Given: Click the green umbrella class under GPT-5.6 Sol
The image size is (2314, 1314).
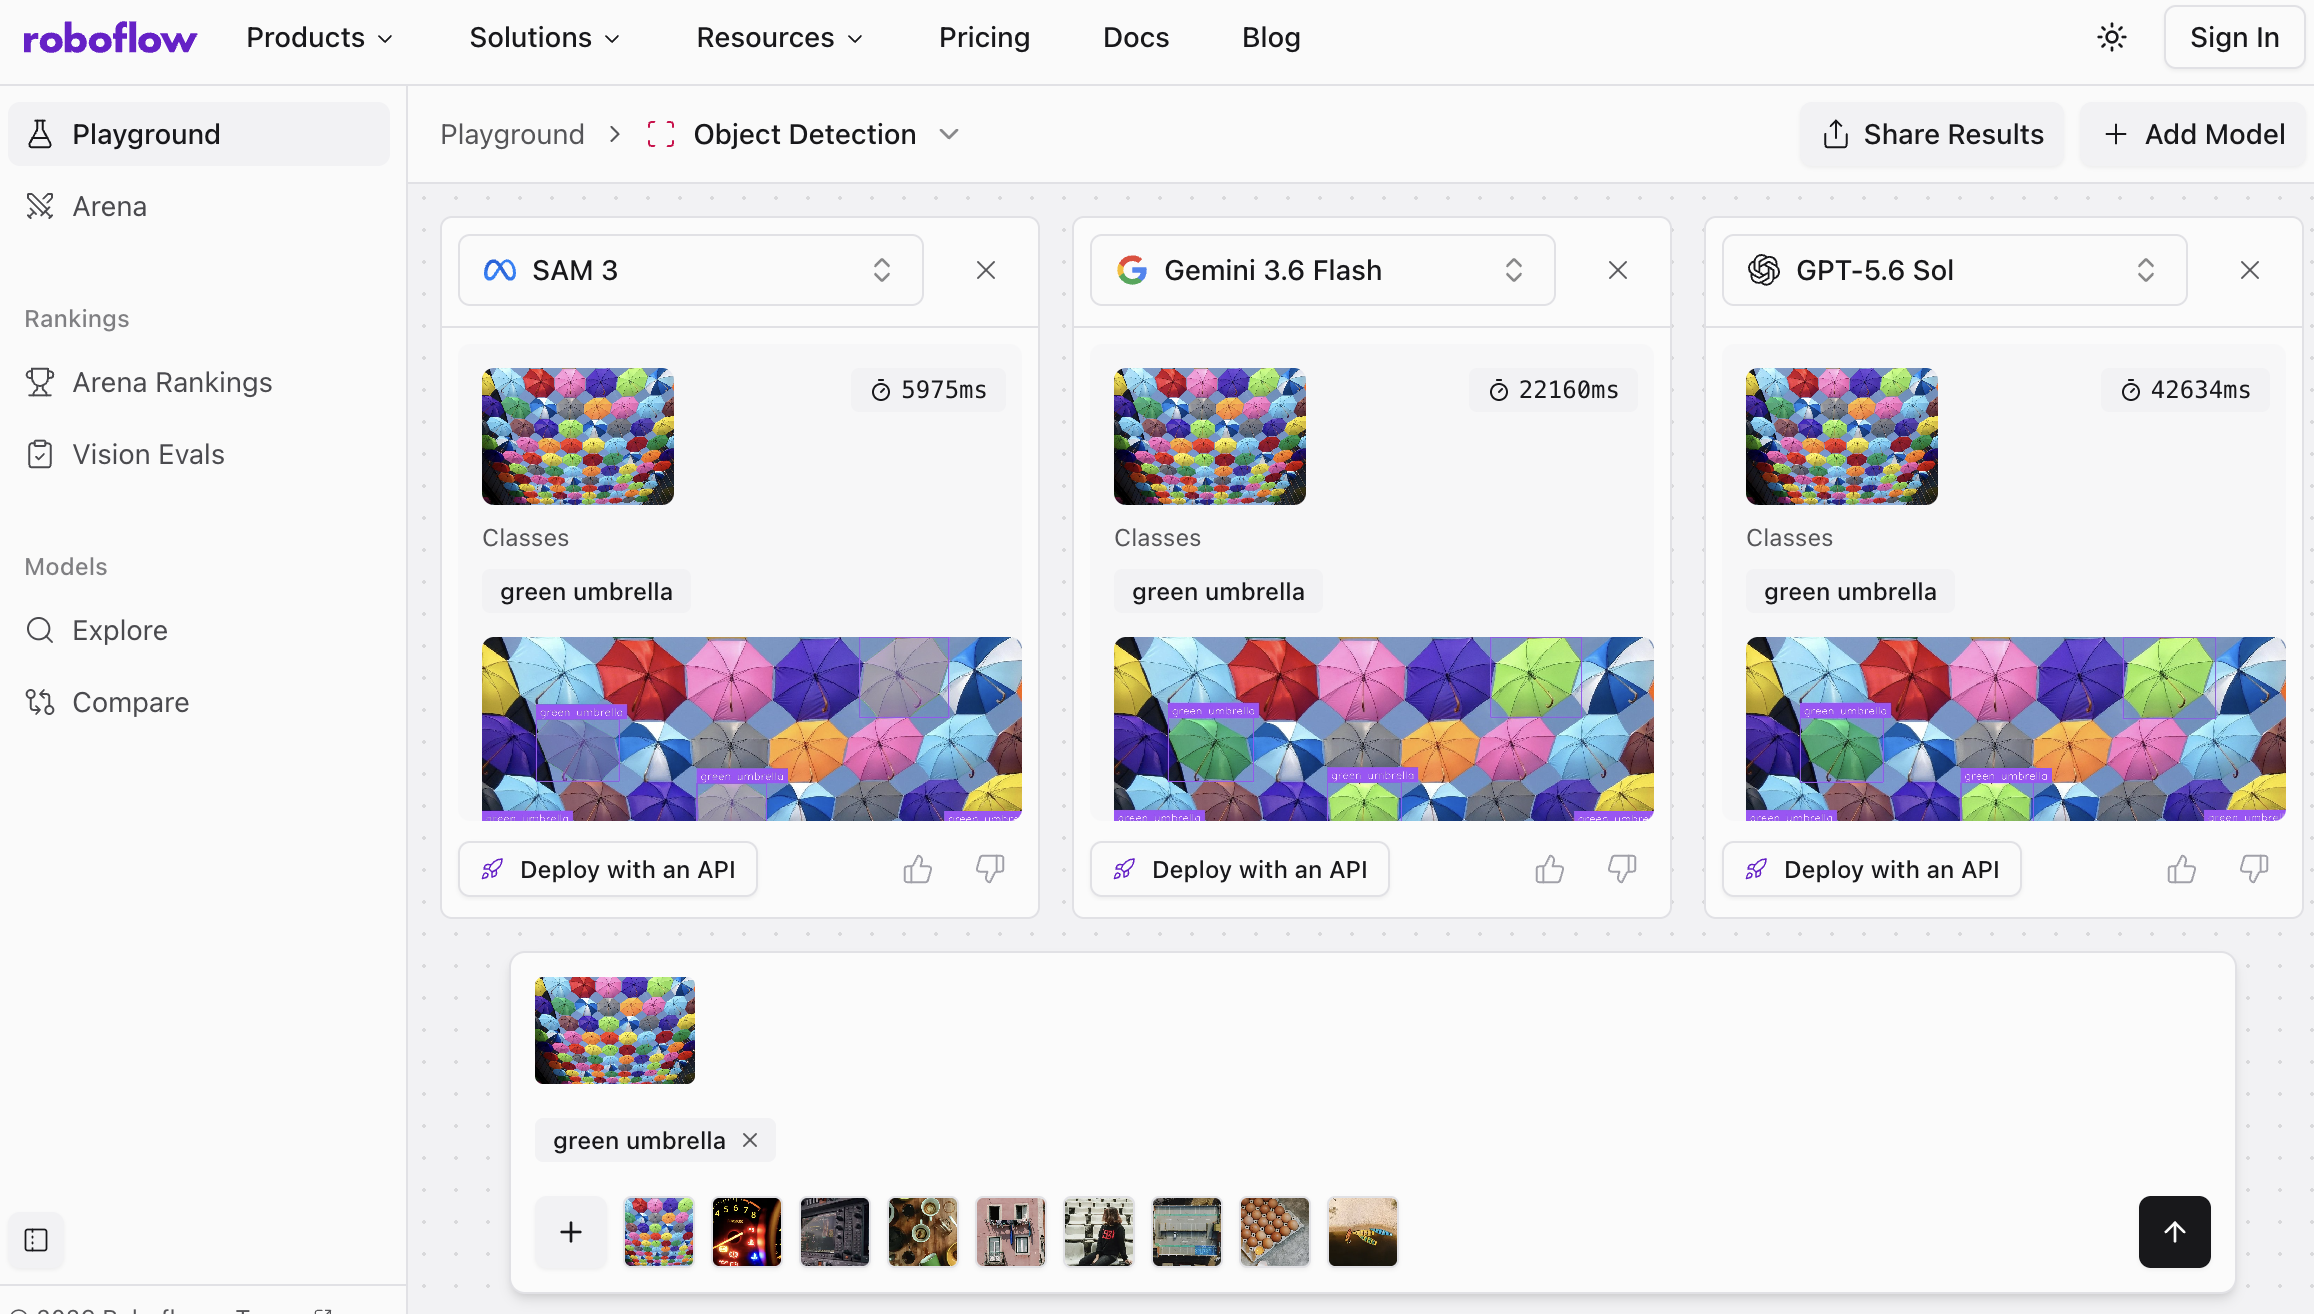Looking at the screenshot, I should pos(1850,591).
